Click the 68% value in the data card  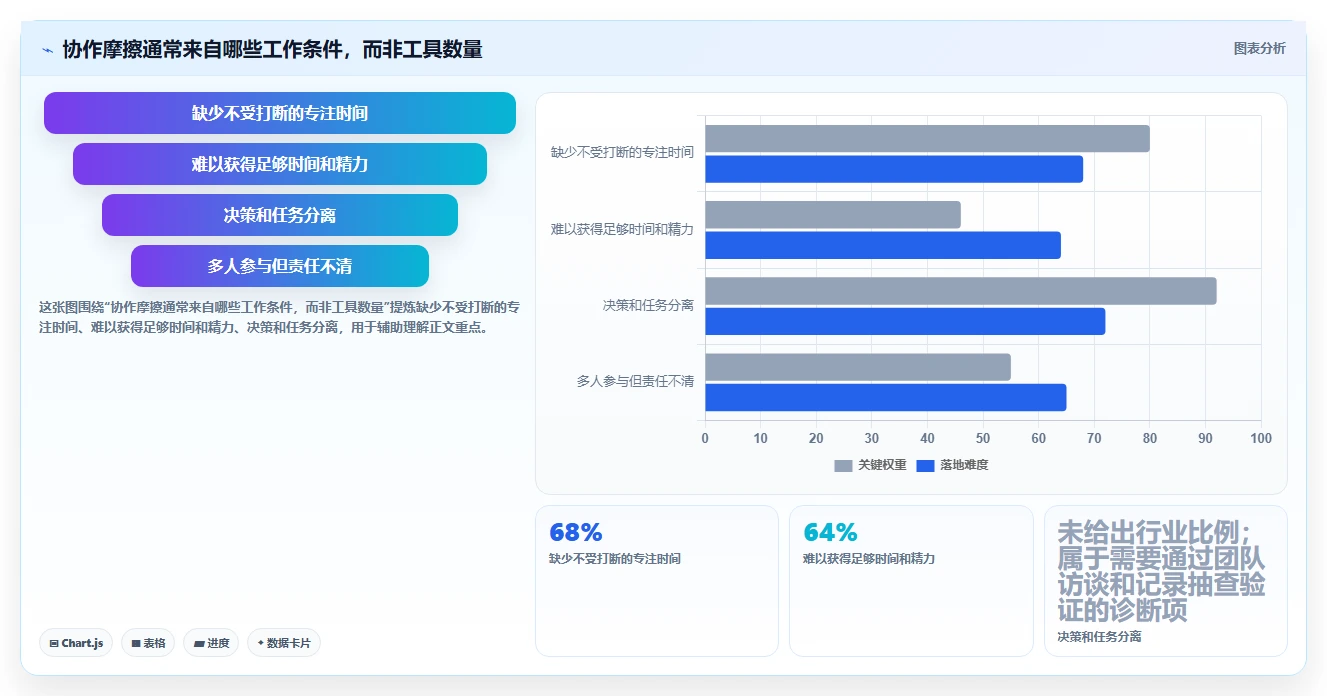coord(576,533)
